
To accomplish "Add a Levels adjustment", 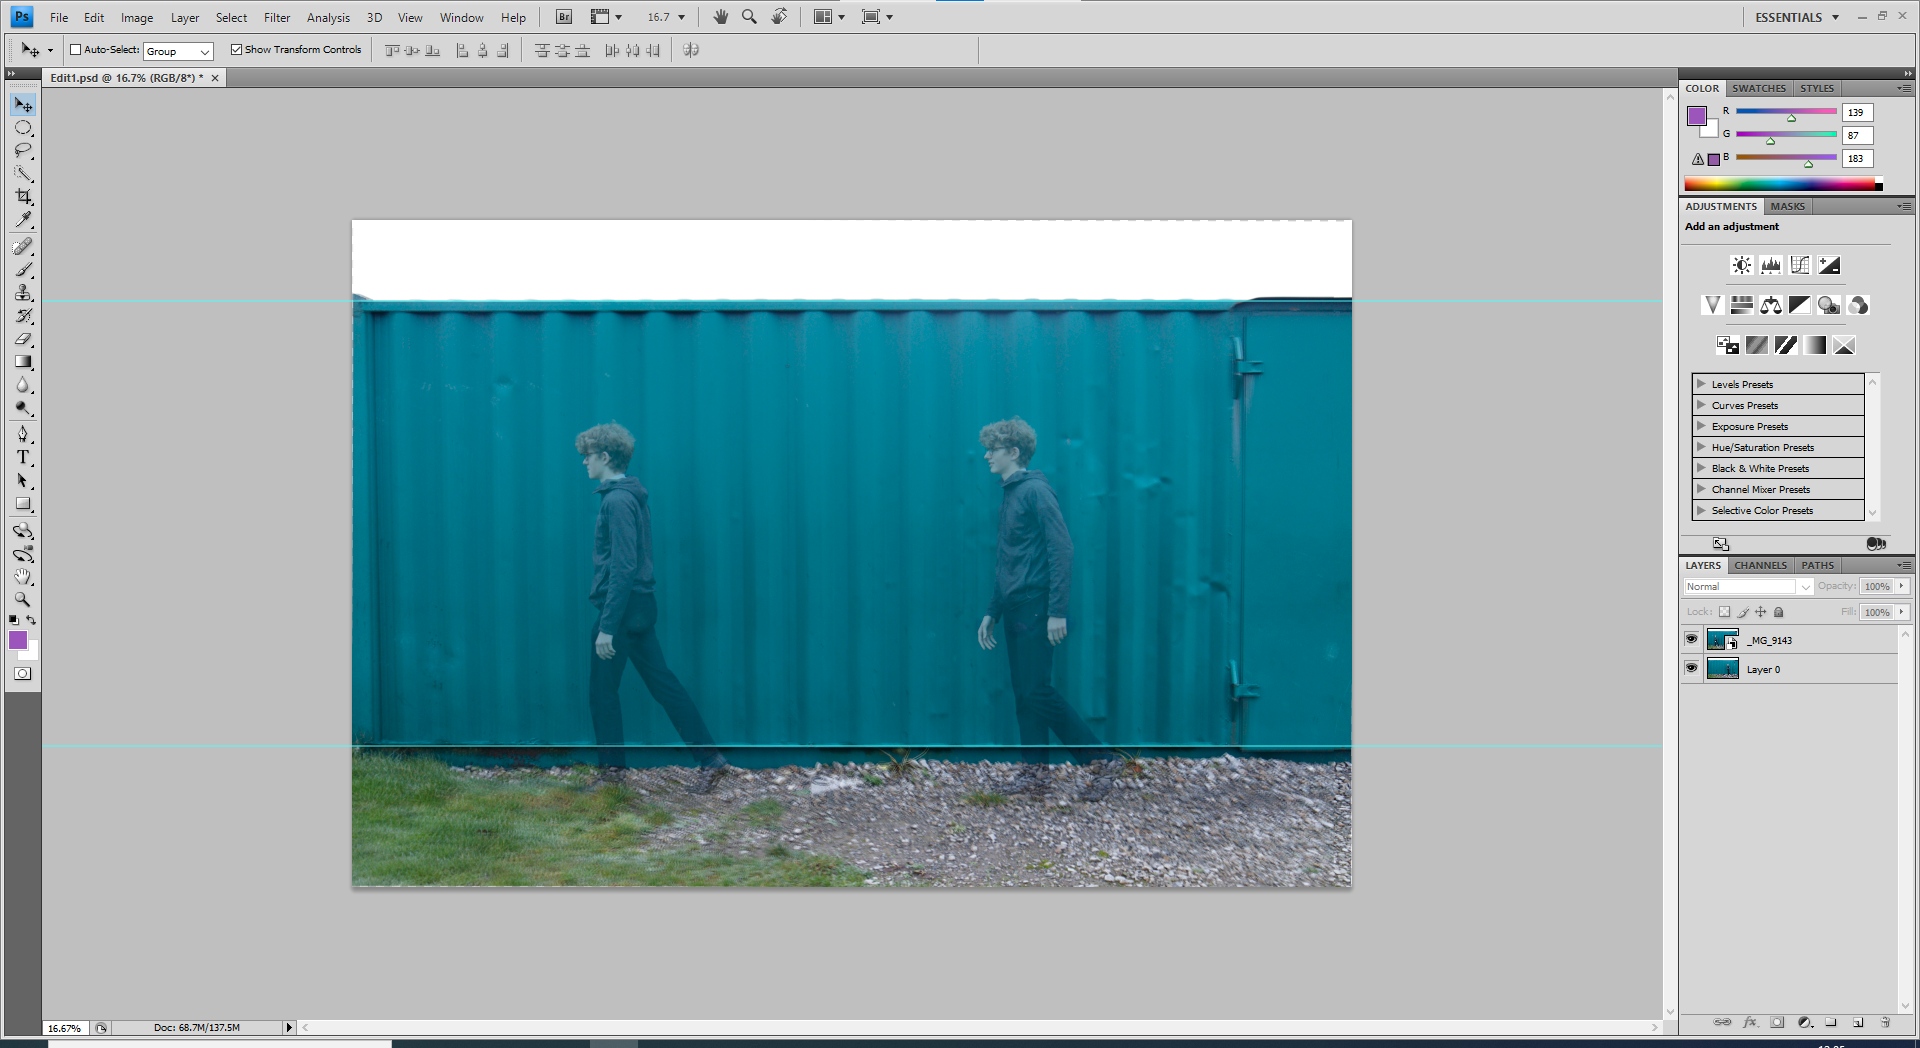I will click(1771, 265).
